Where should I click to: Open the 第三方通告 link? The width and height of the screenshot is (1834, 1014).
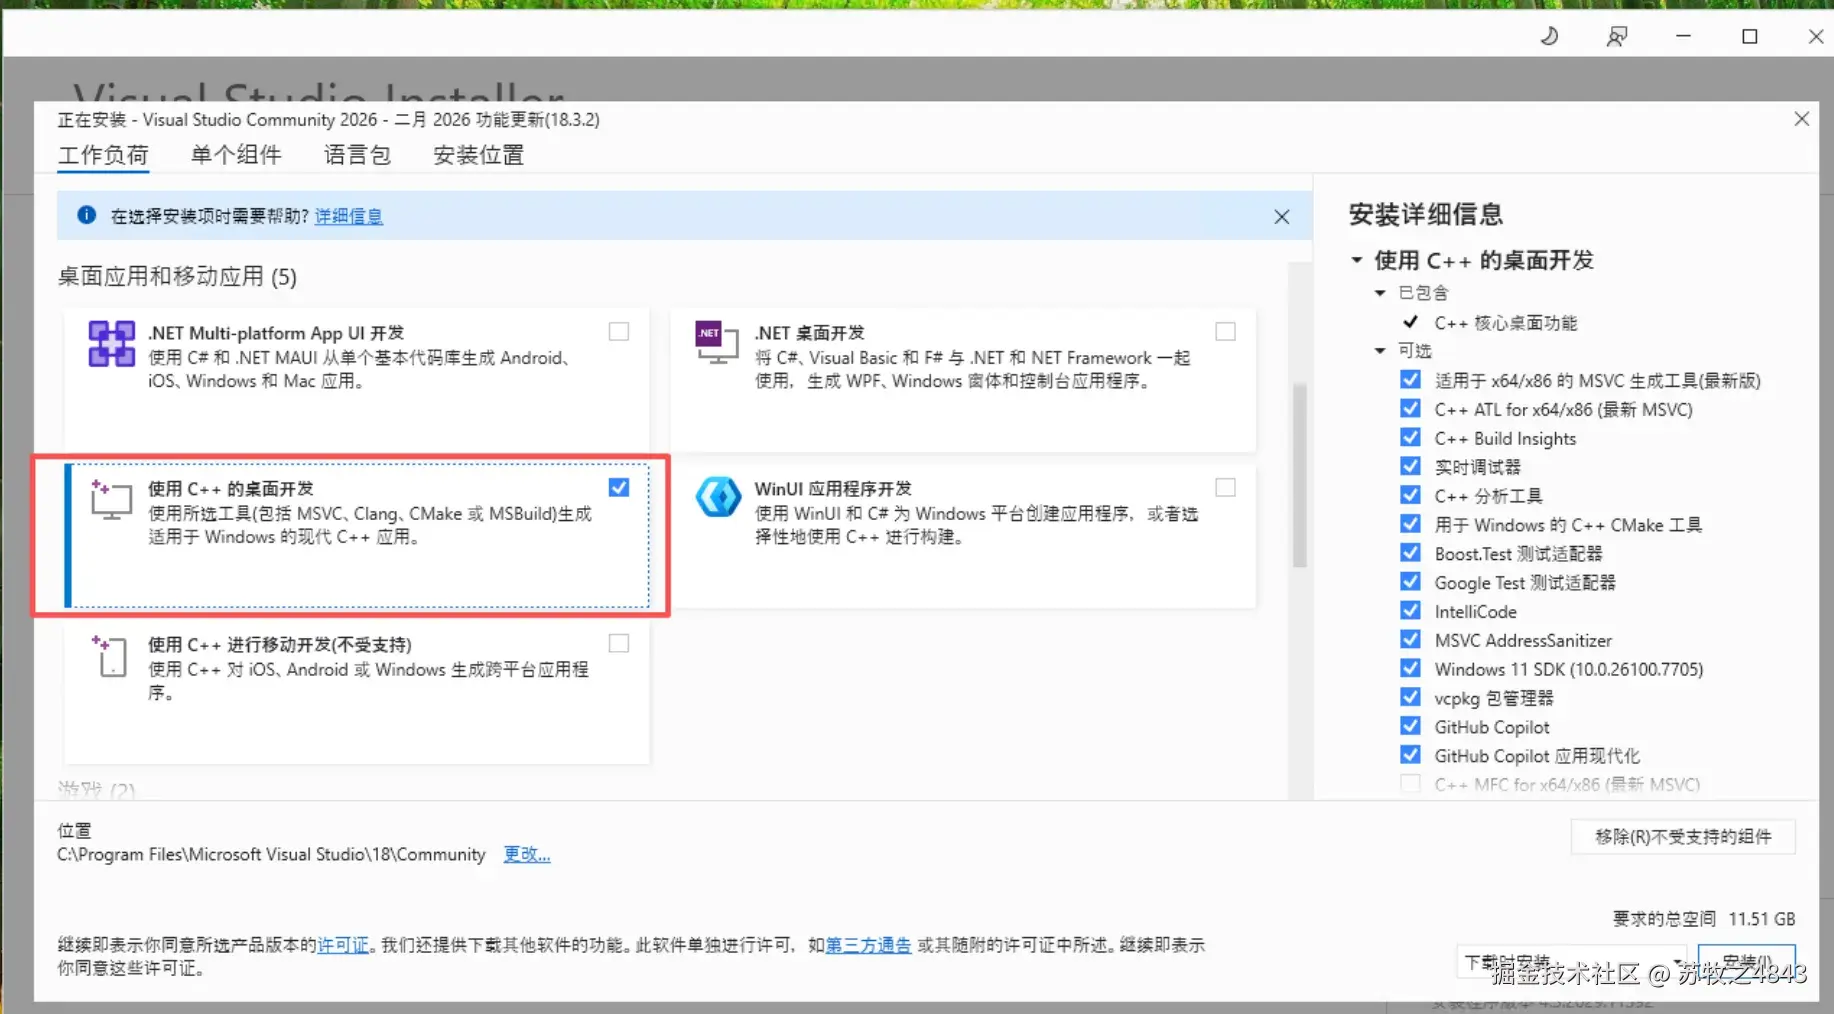[868, 945]
